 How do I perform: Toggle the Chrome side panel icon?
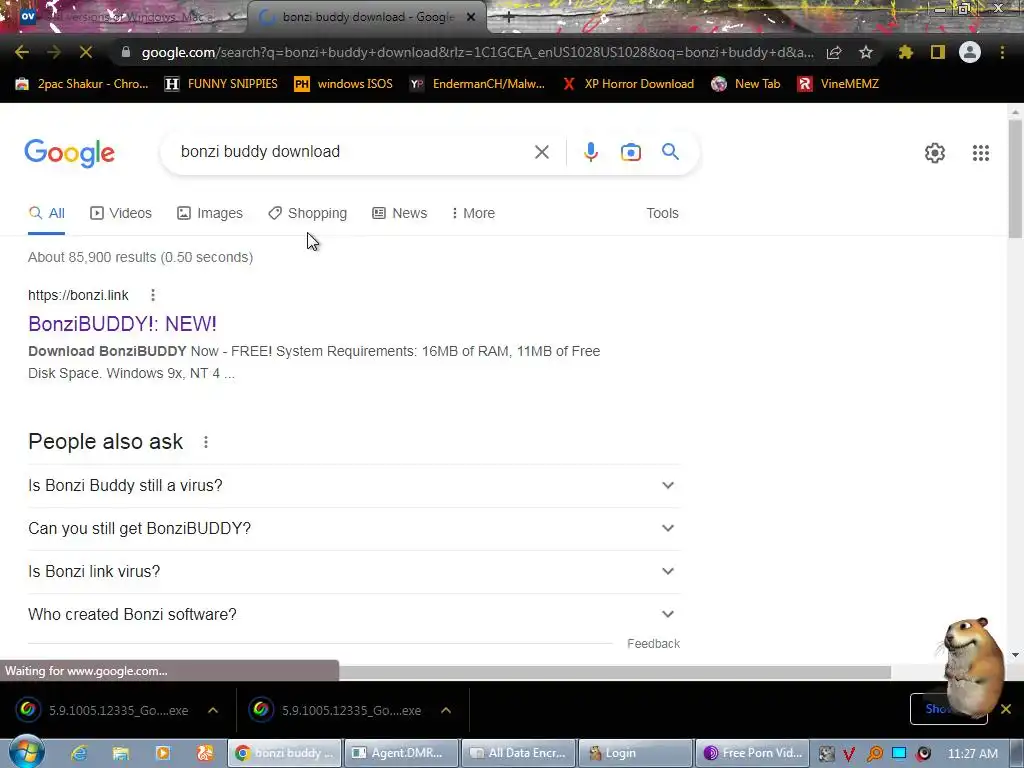(938, 52)
